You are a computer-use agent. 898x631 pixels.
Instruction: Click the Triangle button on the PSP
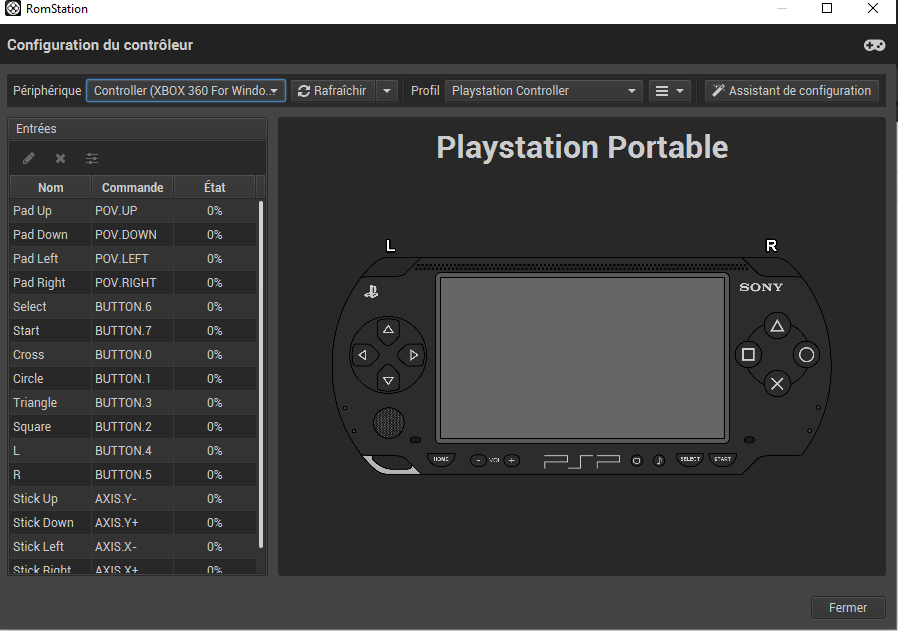(x=777, y=326)
